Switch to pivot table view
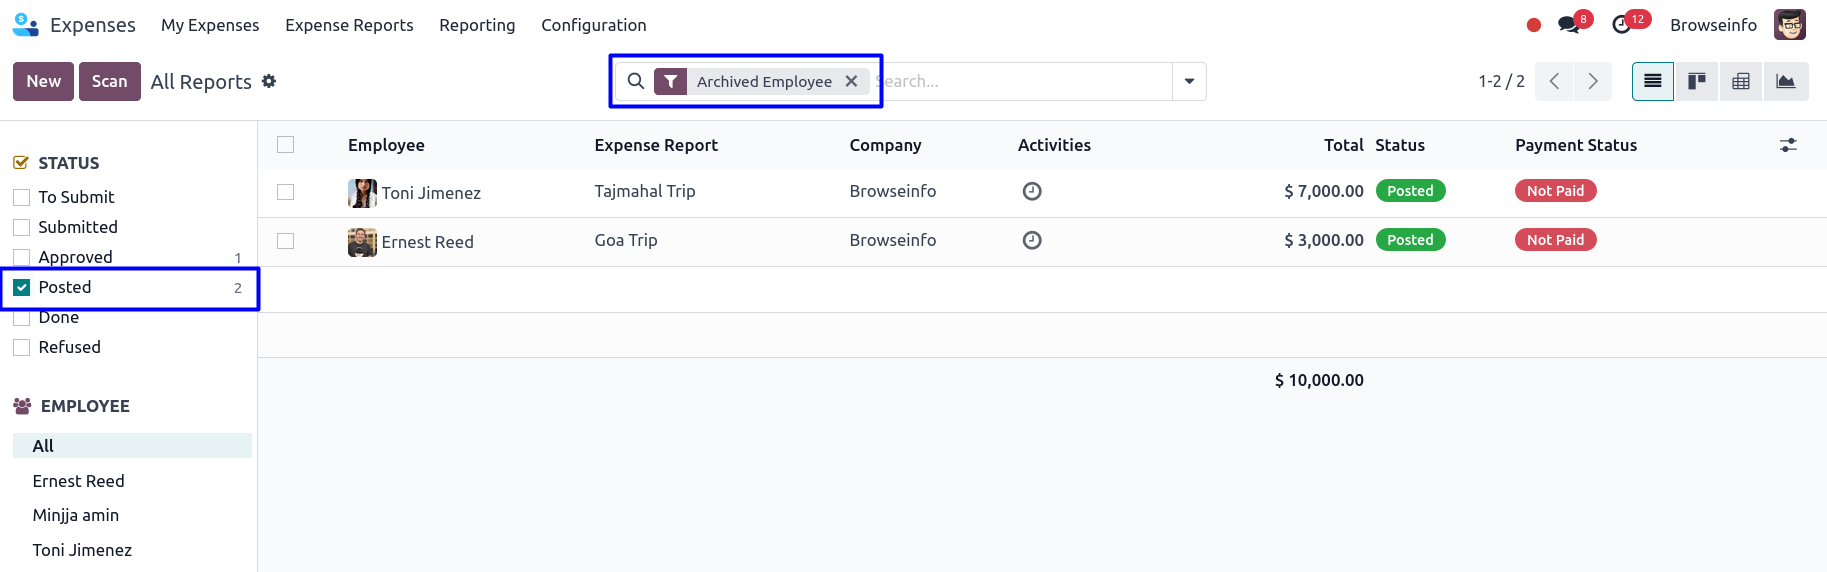The height and width of the screenshot is (572, 1827). click(1741, 81)
